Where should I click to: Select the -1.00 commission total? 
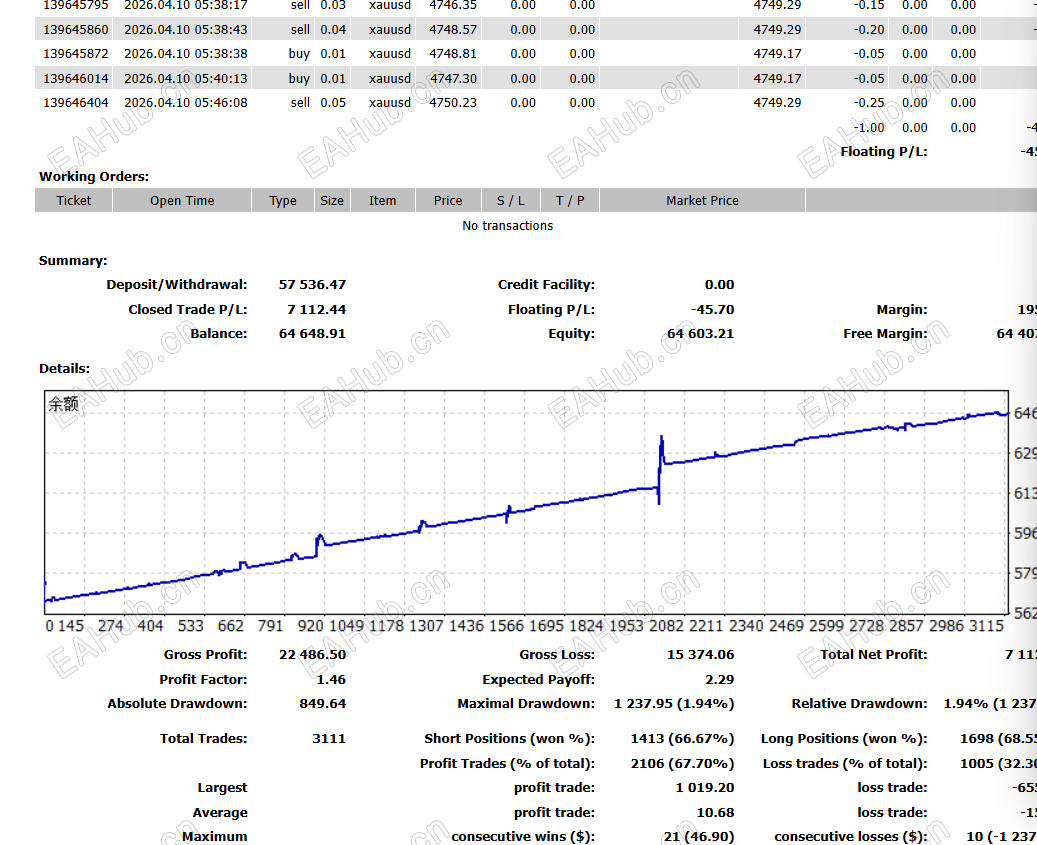pyautogui.click(x=868, y=128)
